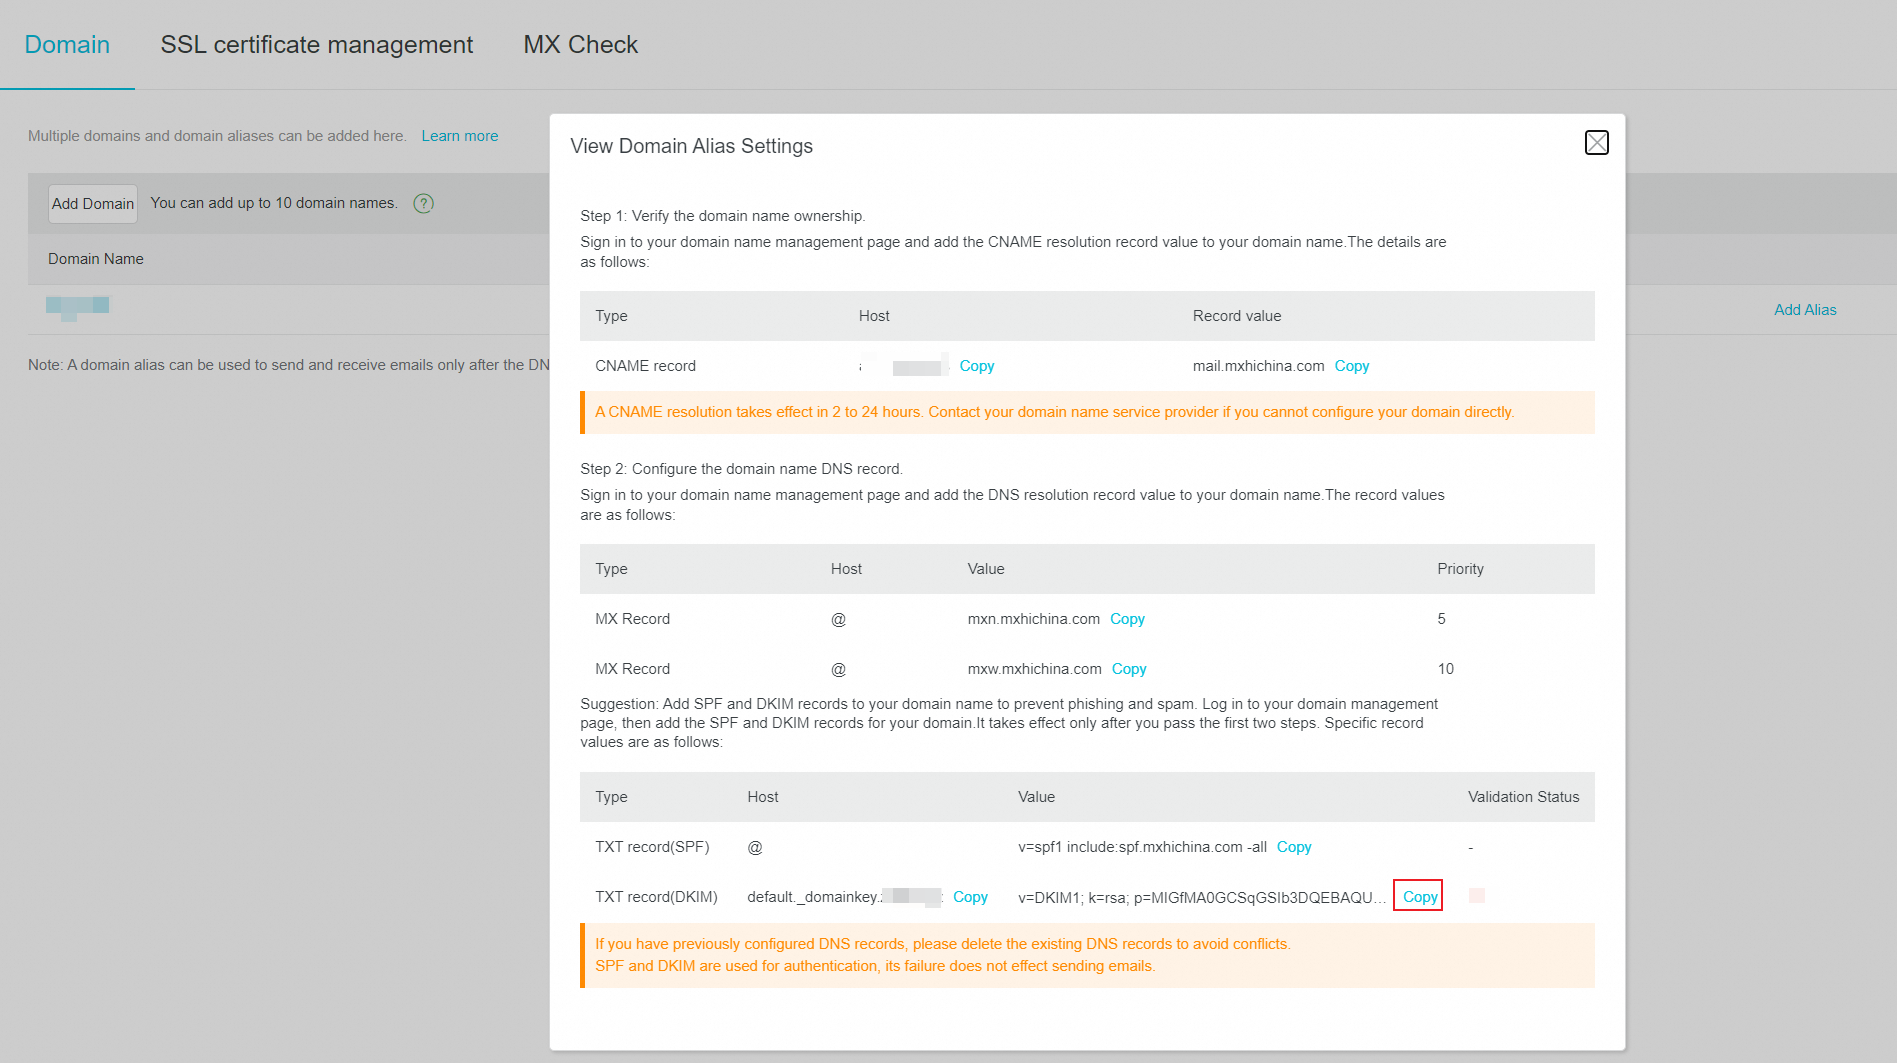Select the blurred domain name entry
The height and width of the screenshot is (1063, 1897).
[x=77, y=307]
